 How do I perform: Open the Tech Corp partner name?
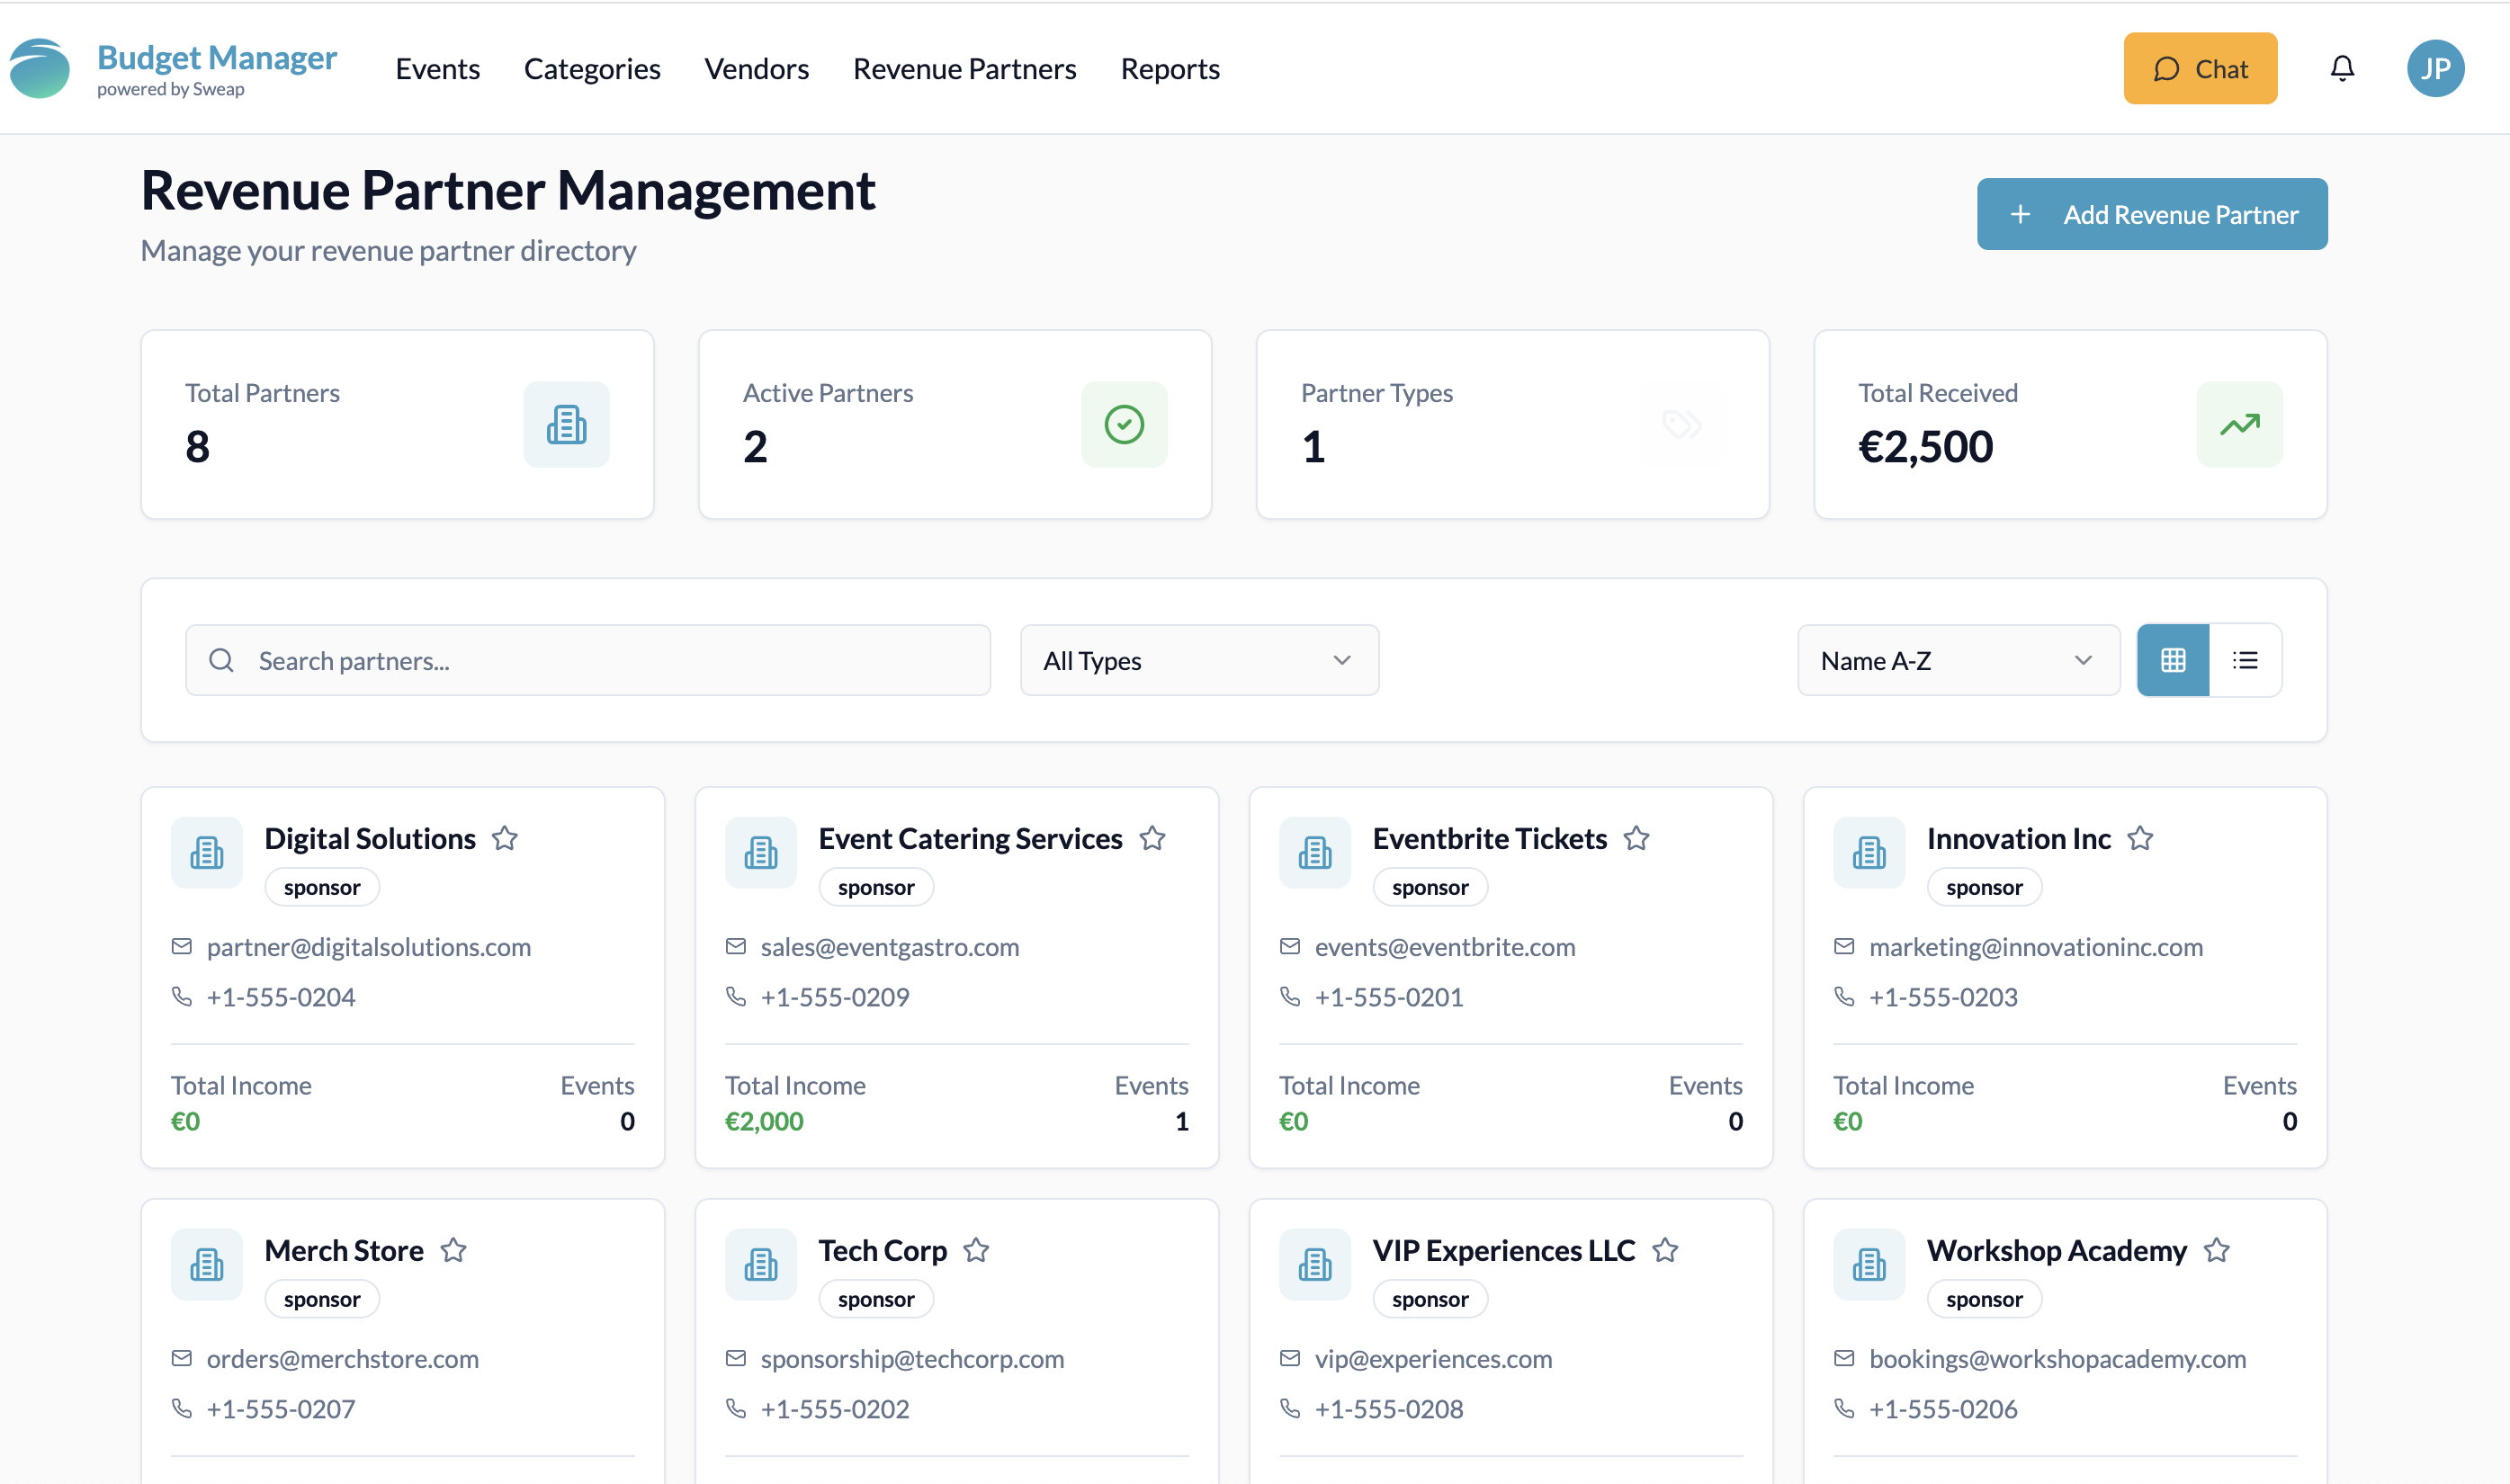click(882, 1250)
